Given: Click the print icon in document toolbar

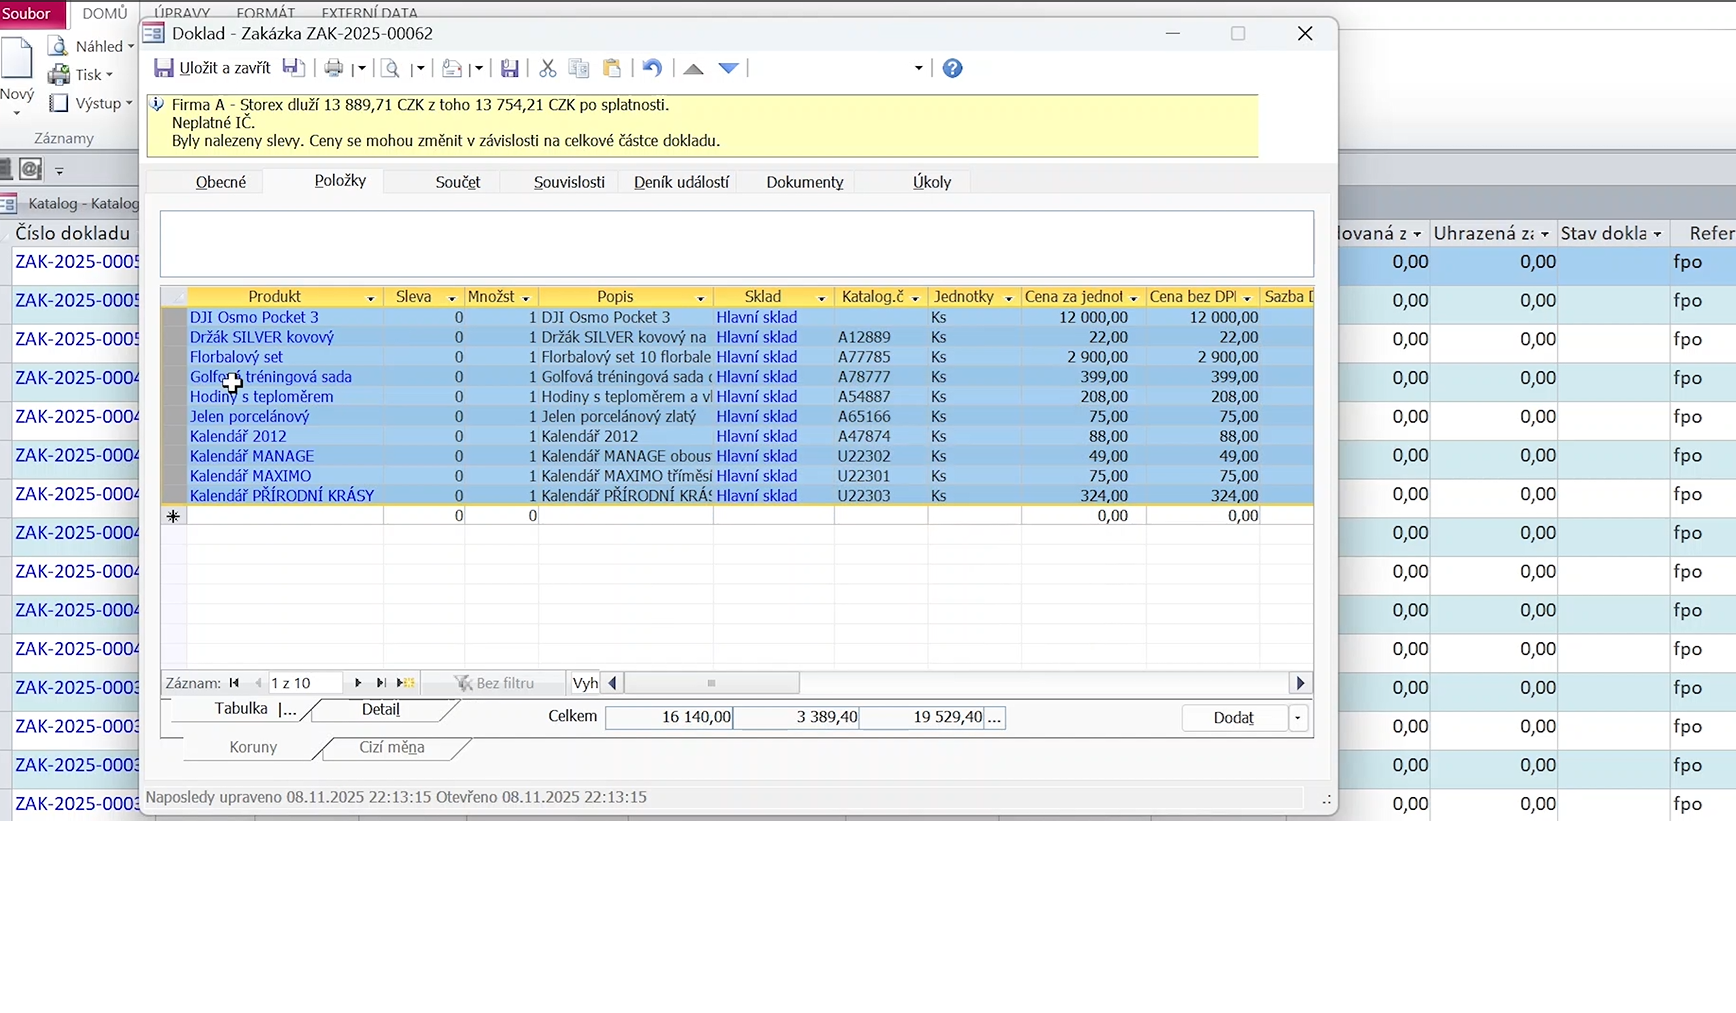Looking at the screenshot, I should (x=333, y=68).
